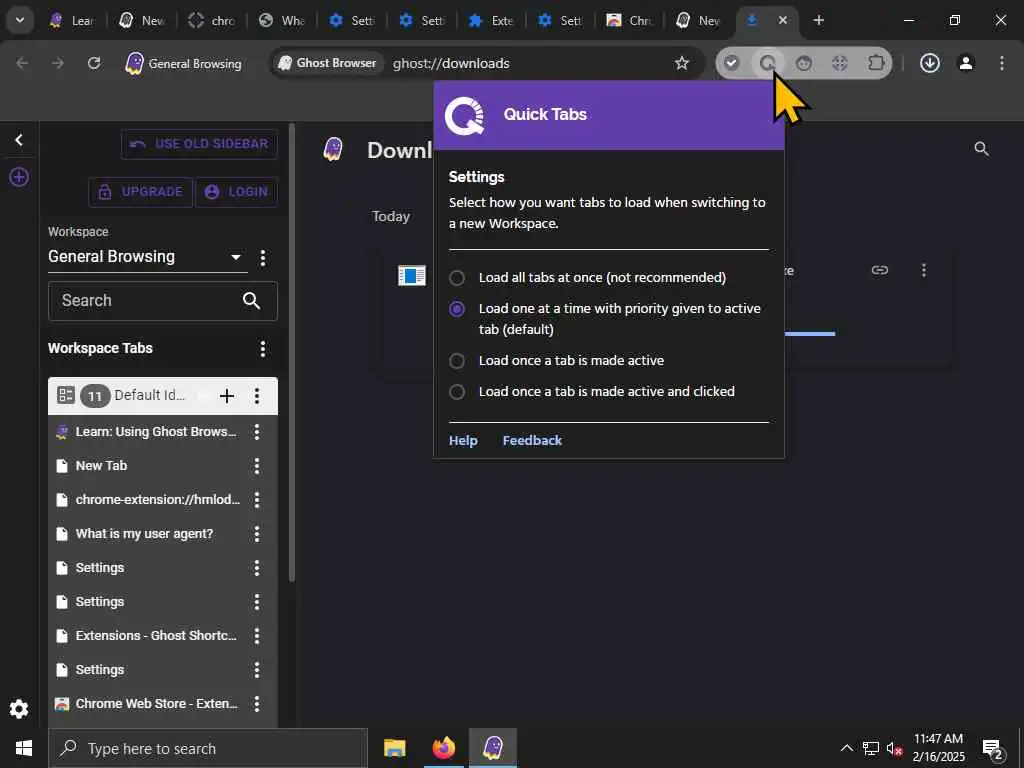Switch to the chrome-extension browser tab

212,20
